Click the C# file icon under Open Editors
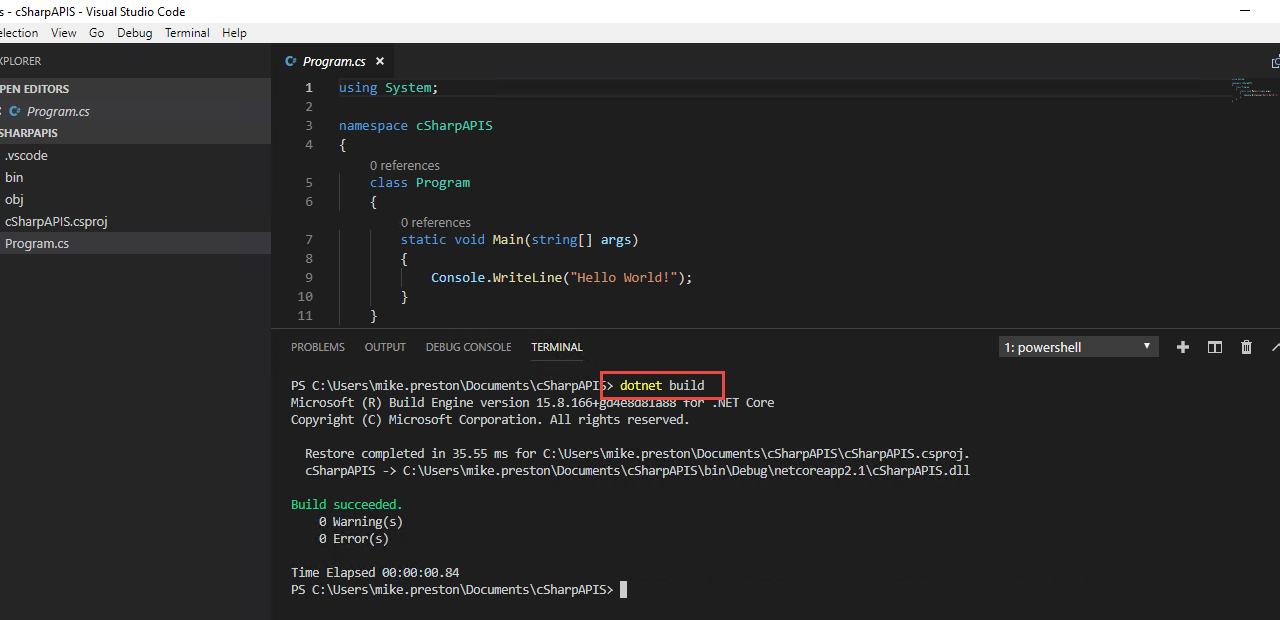 pos(15,111)
